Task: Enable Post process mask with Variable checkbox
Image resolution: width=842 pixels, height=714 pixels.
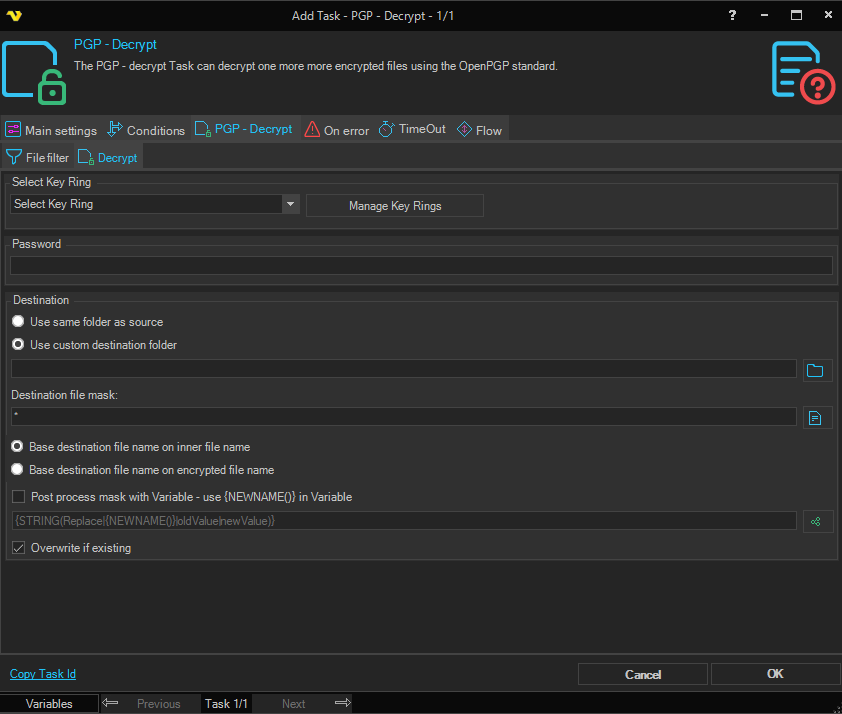Action: pos(18,496)
